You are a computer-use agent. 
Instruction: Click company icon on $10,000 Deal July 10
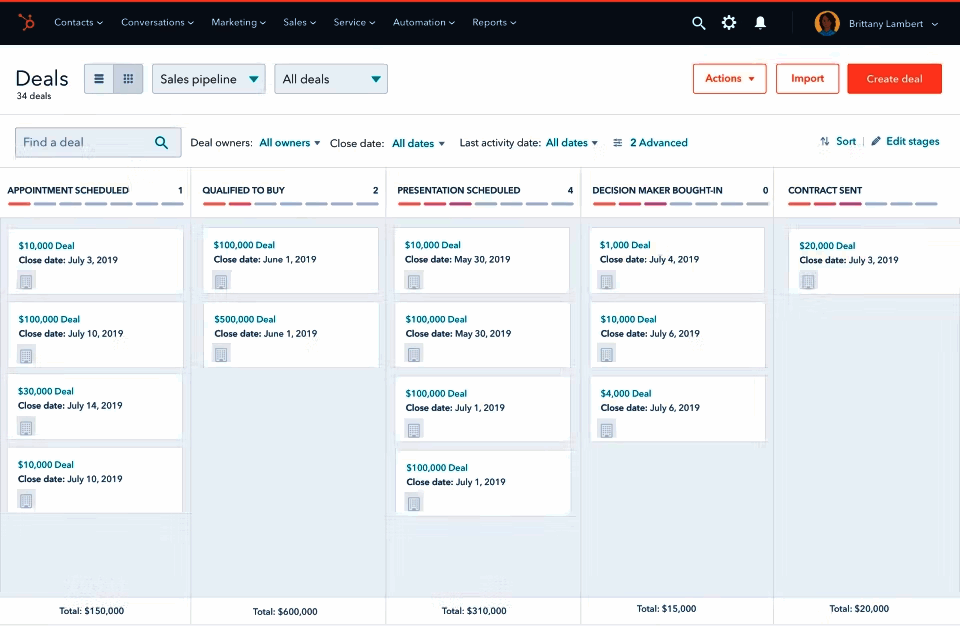(x=26, y=500)
